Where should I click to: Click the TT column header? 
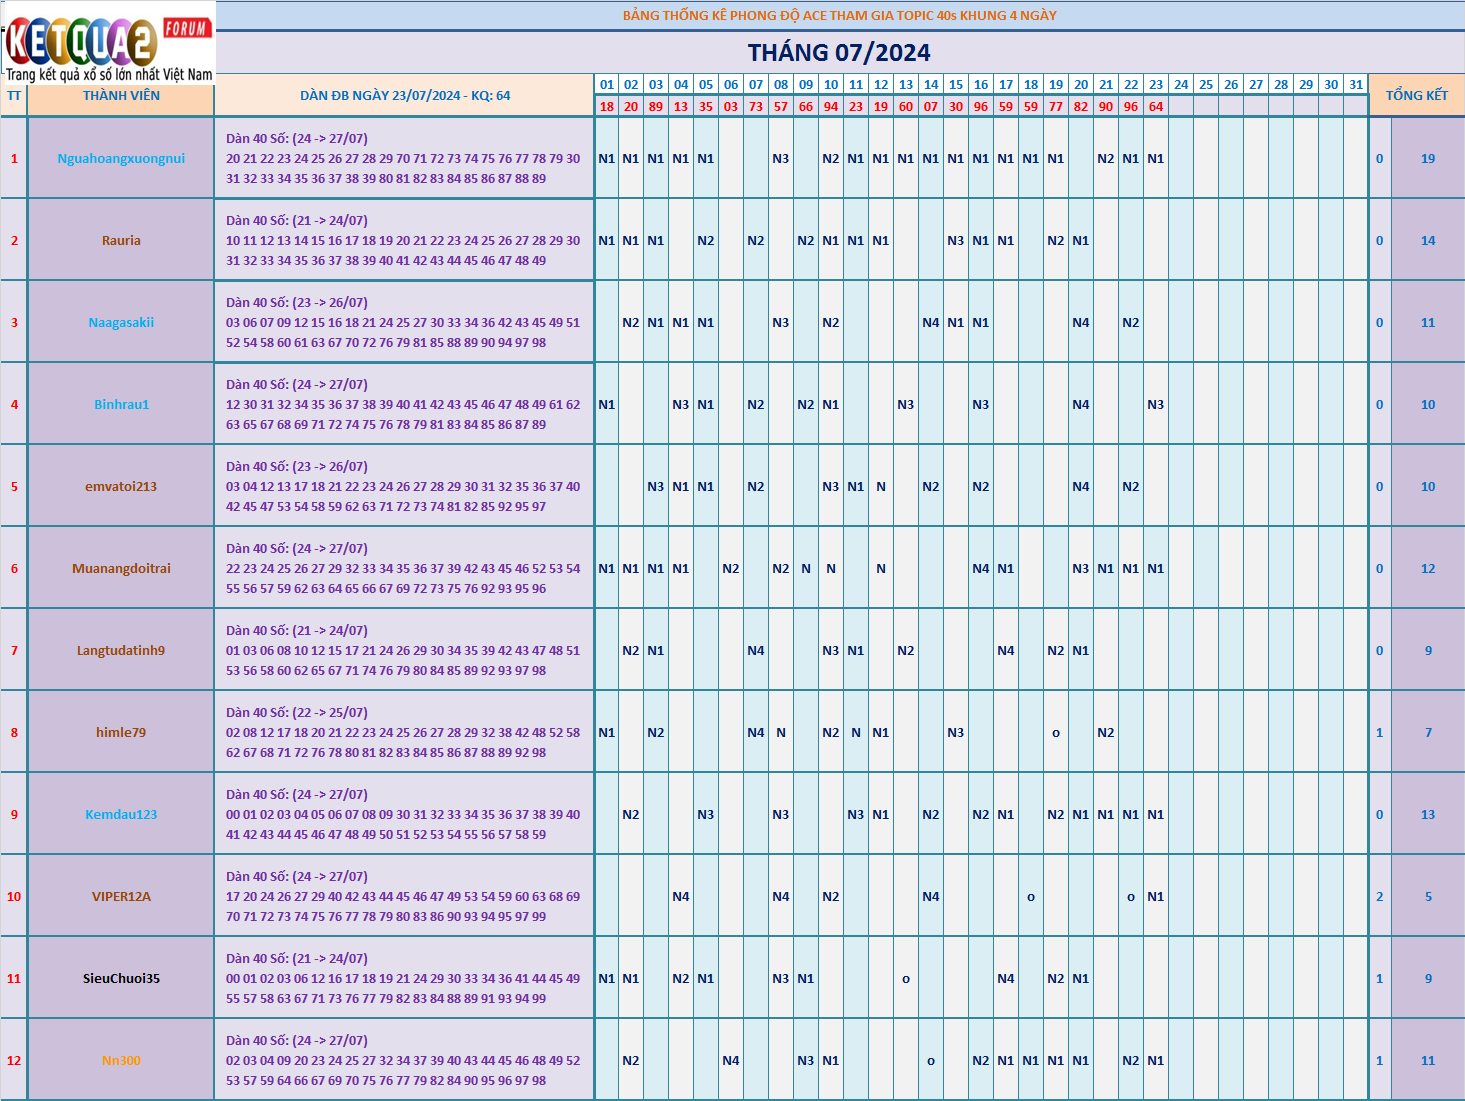14,96
